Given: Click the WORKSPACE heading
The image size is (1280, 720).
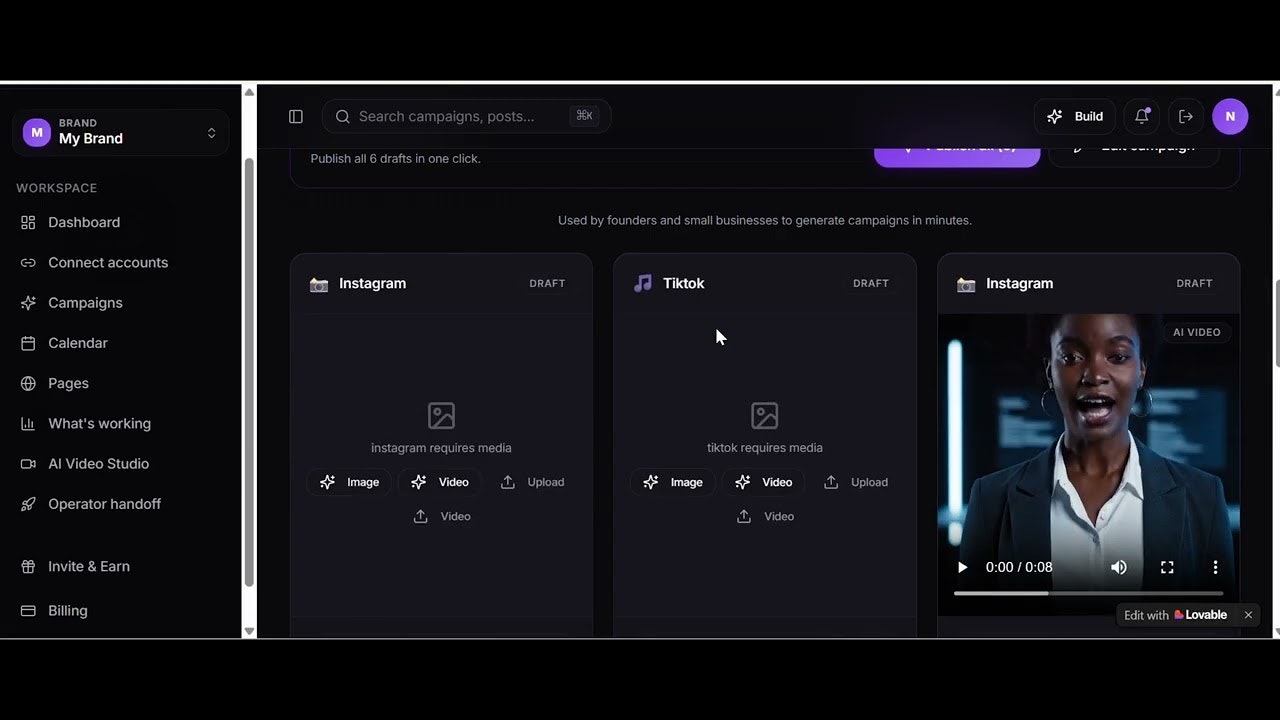Looking at the screenshot, I should point(56,188).
